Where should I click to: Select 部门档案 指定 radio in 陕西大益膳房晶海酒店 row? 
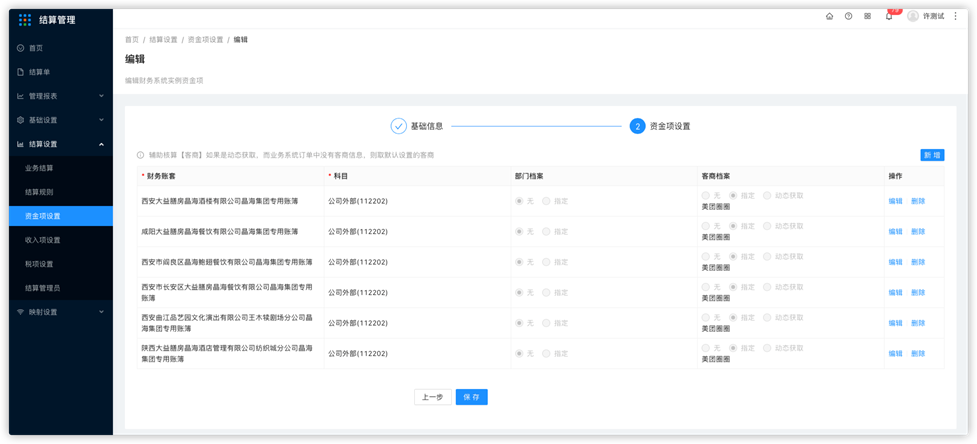pos(546,354)
